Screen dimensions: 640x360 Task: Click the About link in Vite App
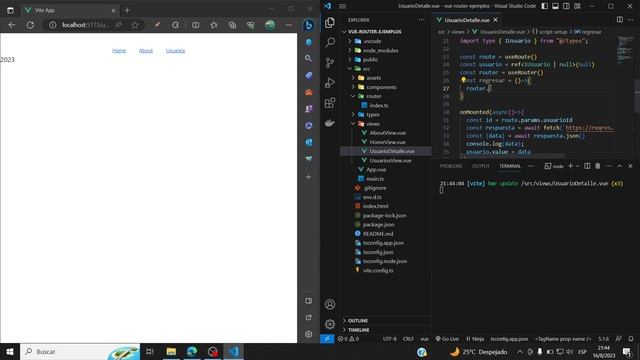coord(146,51)
